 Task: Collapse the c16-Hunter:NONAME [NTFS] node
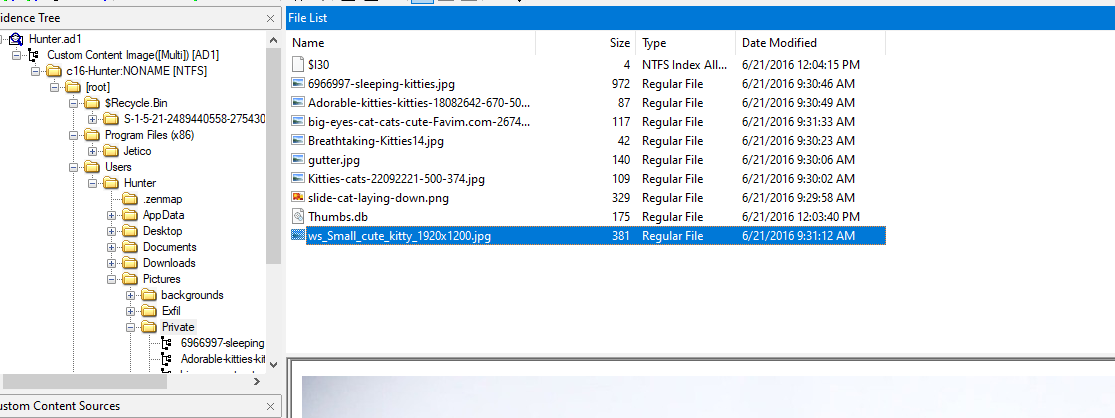pyautogui.click(x=35, y=71)
